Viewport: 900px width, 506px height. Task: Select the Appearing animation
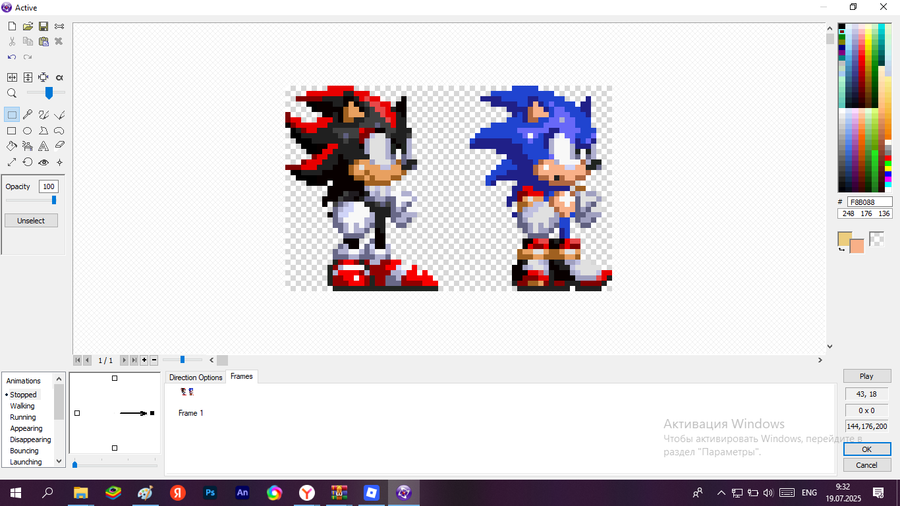(x=26, y=429)
